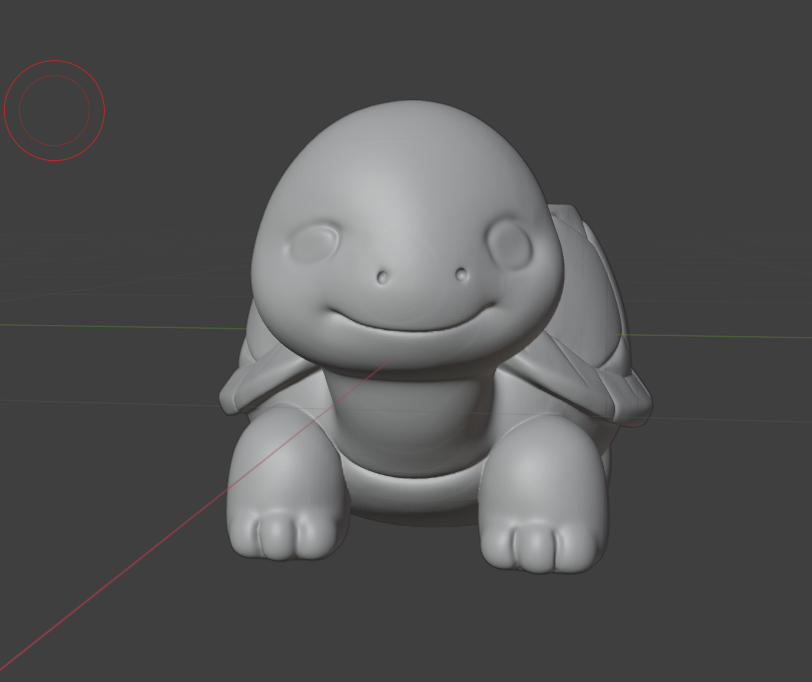Image resolution: width=812 pixels, height=682 pixels.
Task: Click the shell rim flap on the left side
Action: click(265, 385)
